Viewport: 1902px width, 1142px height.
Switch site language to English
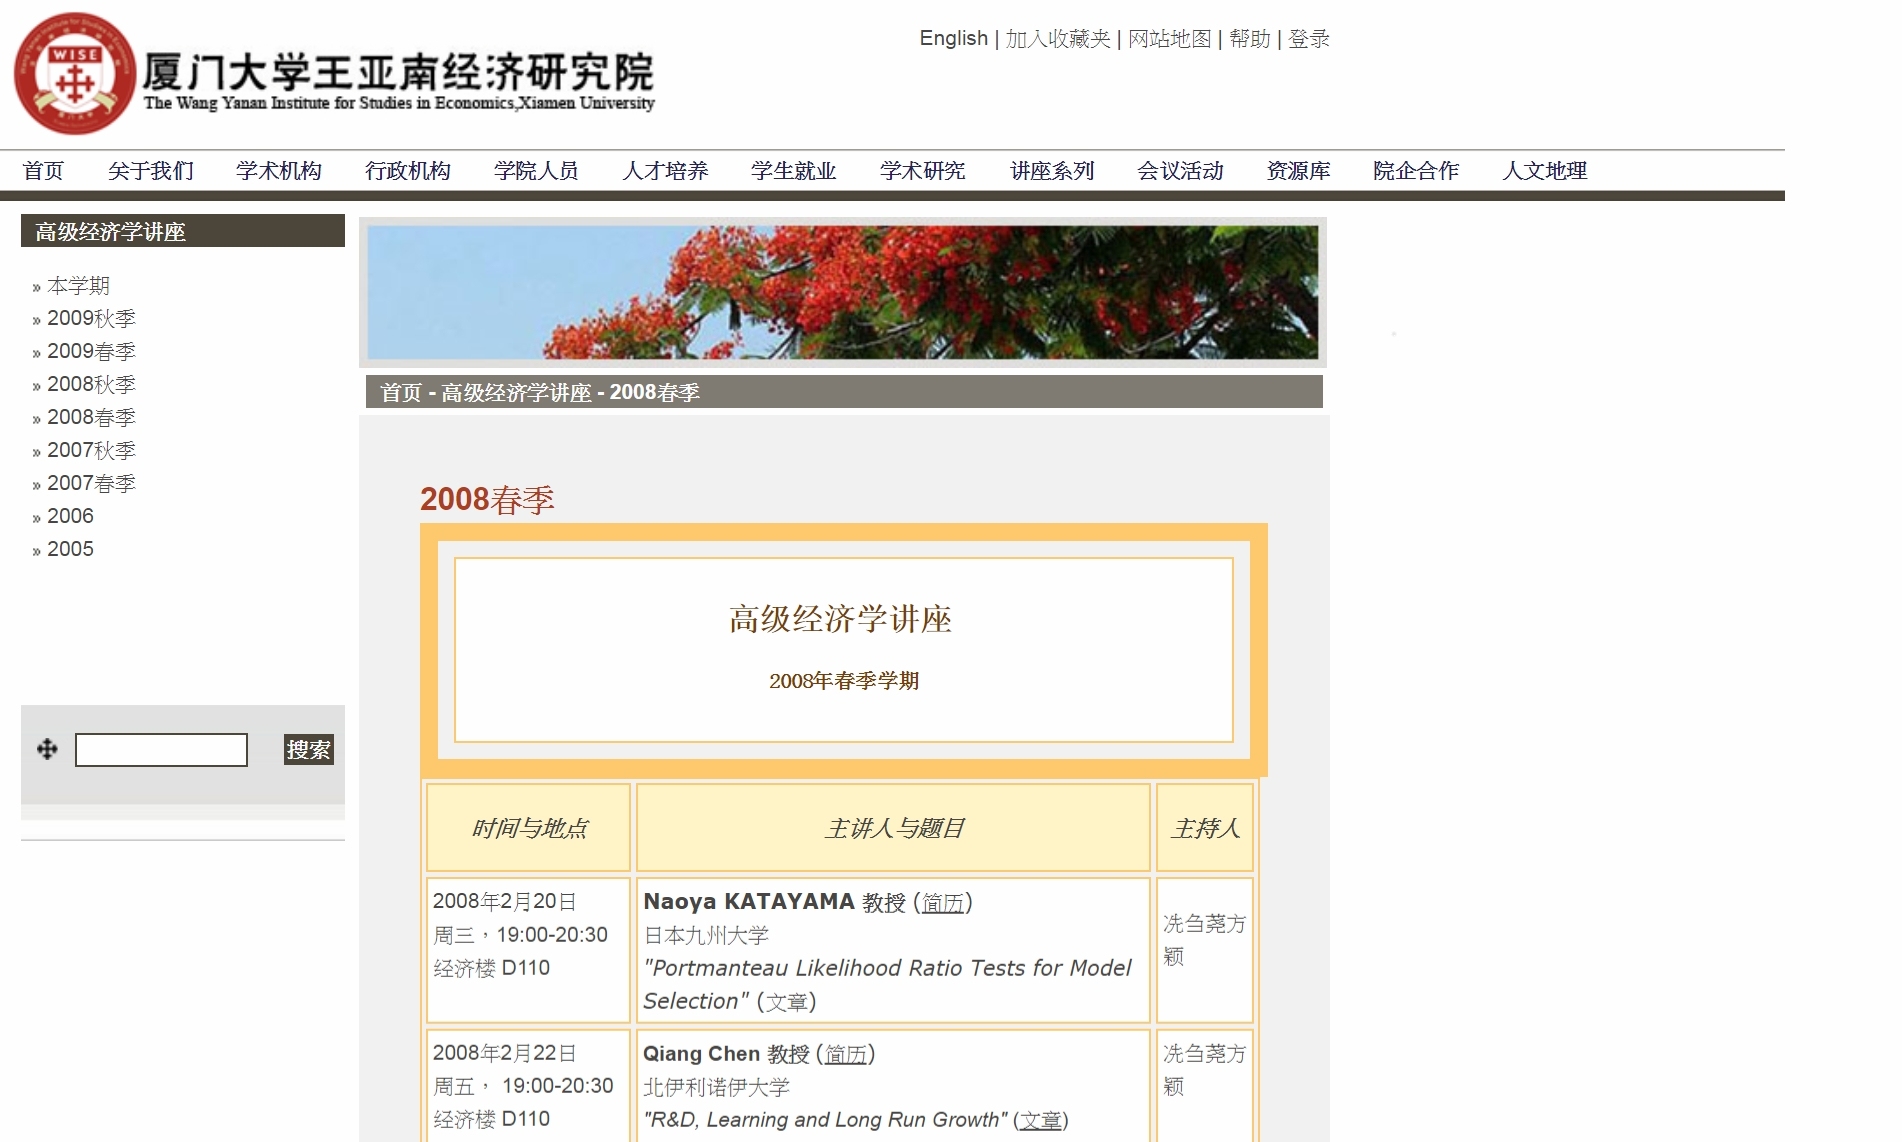pyautogui.click(x=953, y=39)
